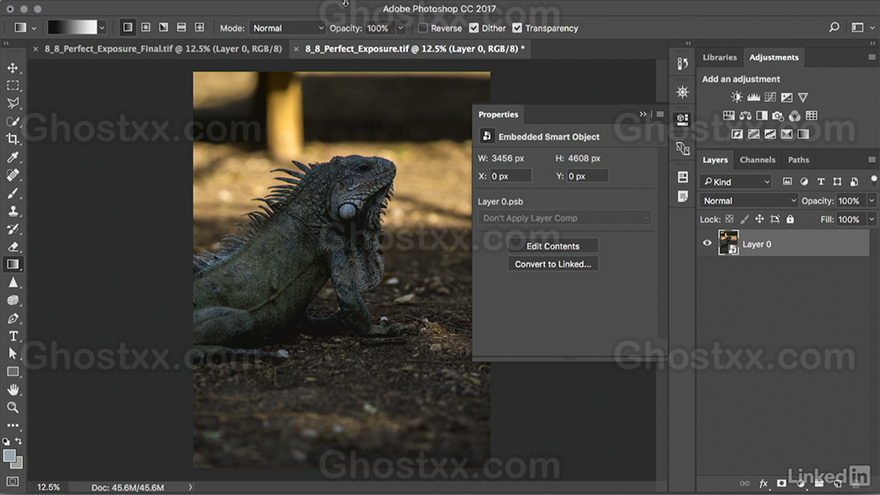This screenshot has height=495, width=880.
Task: Add a Curves adjustment
Action: pos(770,97)
